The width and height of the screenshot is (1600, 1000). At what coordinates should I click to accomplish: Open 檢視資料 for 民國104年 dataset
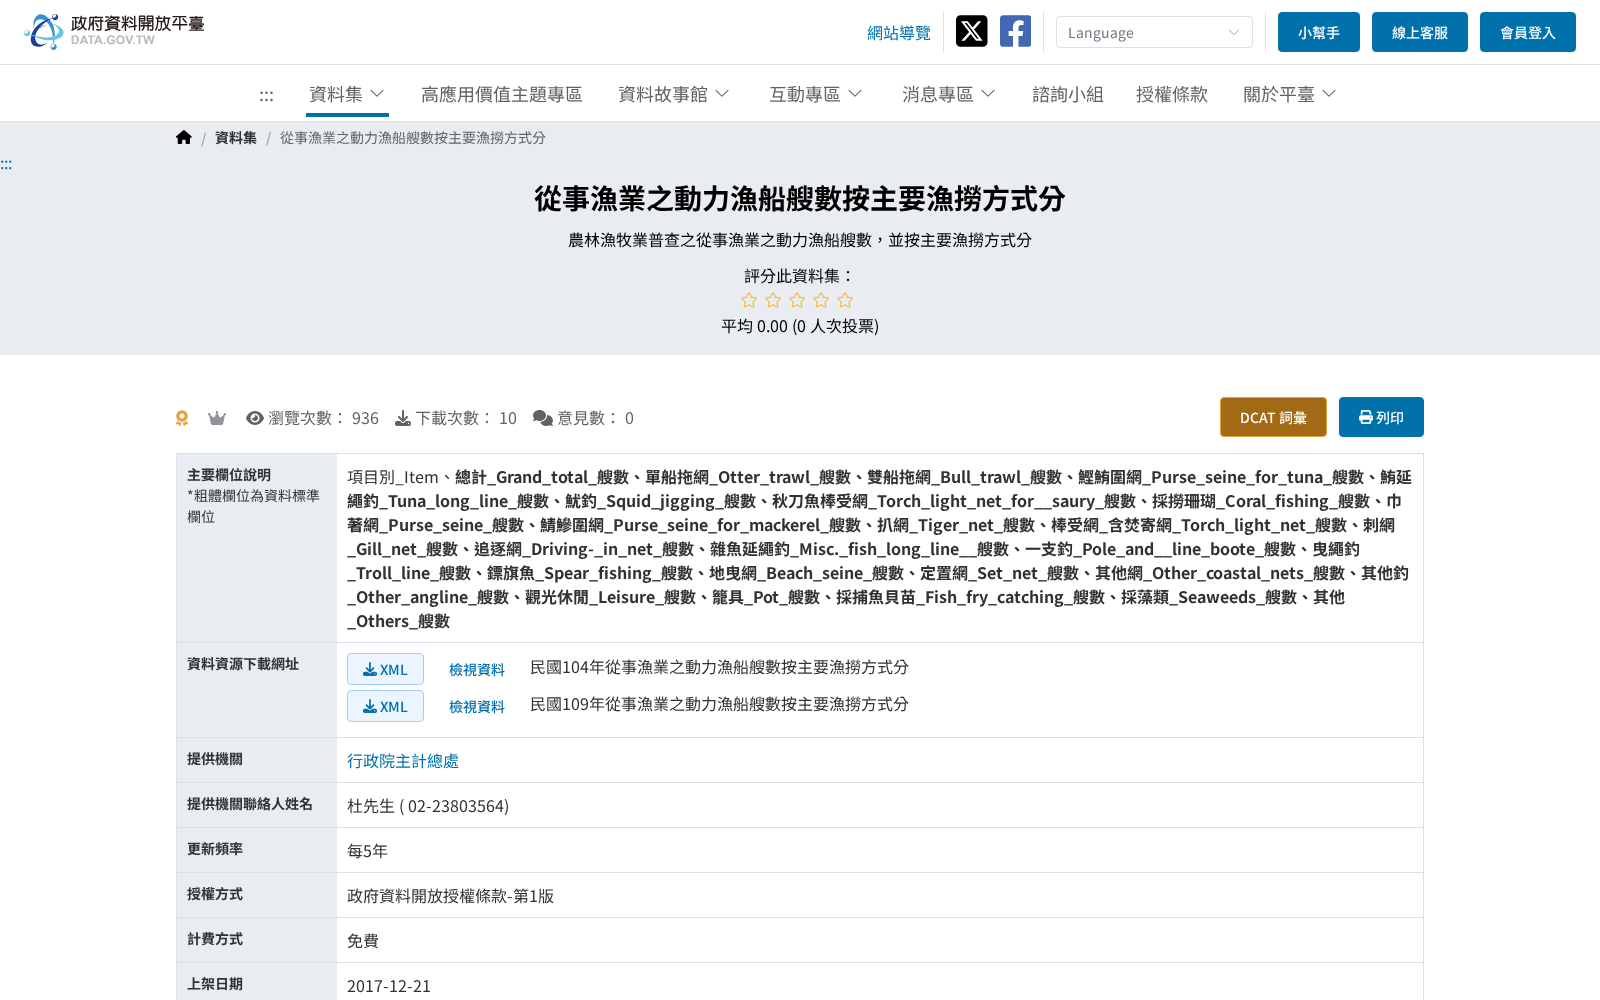[x=477, y=669]
